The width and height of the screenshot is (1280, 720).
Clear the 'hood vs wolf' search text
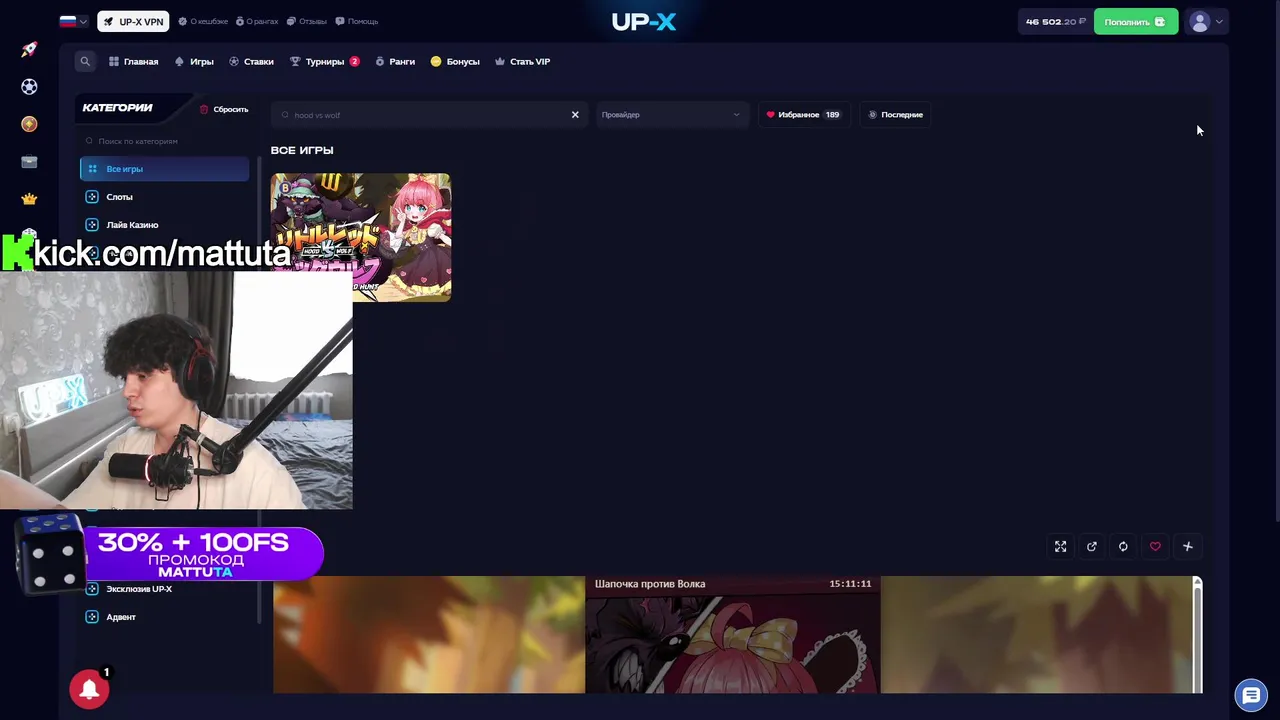pos(575,115)
